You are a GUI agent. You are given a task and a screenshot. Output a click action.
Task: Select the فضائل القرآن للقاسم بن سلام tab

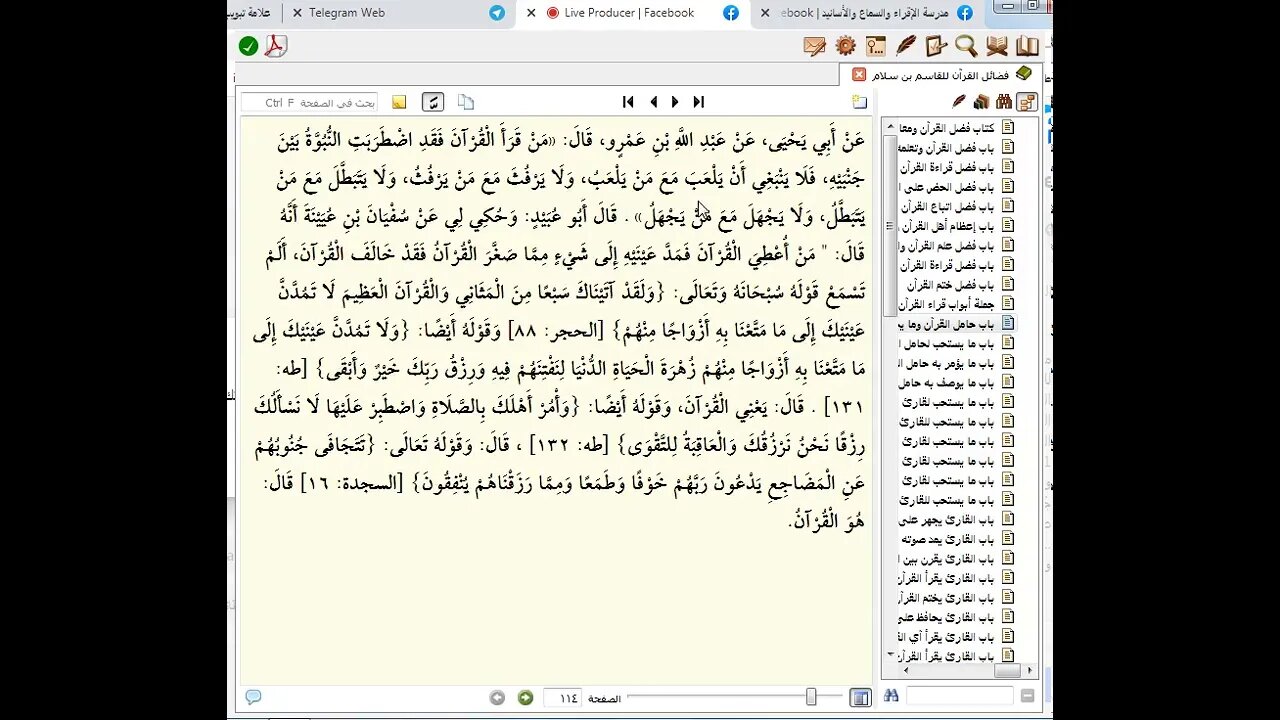click(x=942, y=74)
